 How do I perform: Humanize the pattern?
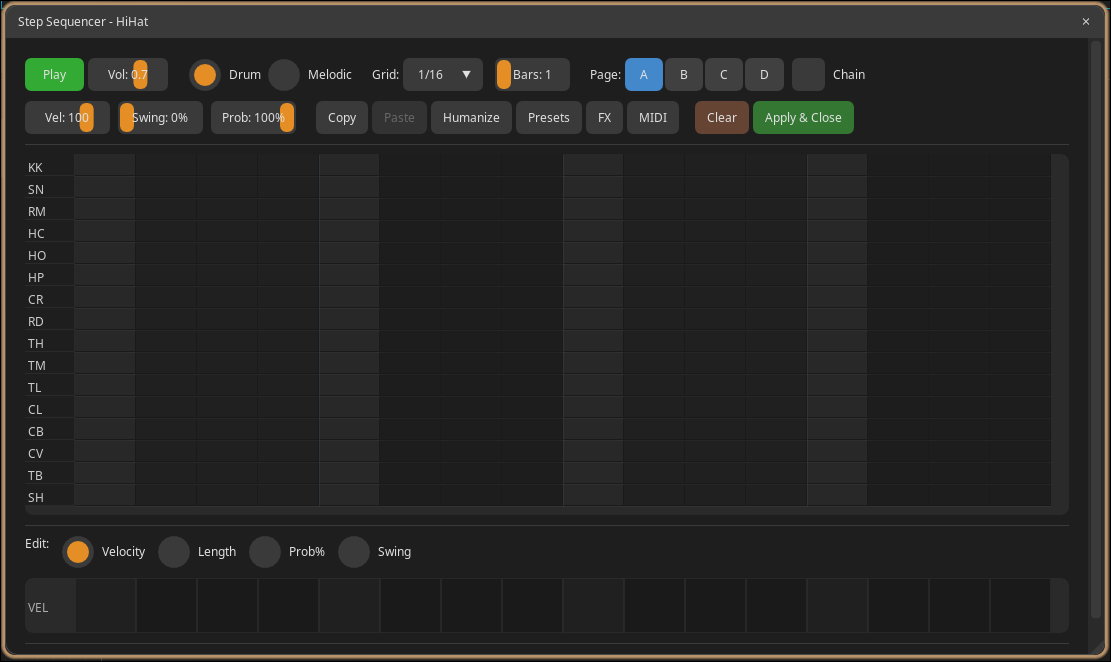click(x=470, y=117)
